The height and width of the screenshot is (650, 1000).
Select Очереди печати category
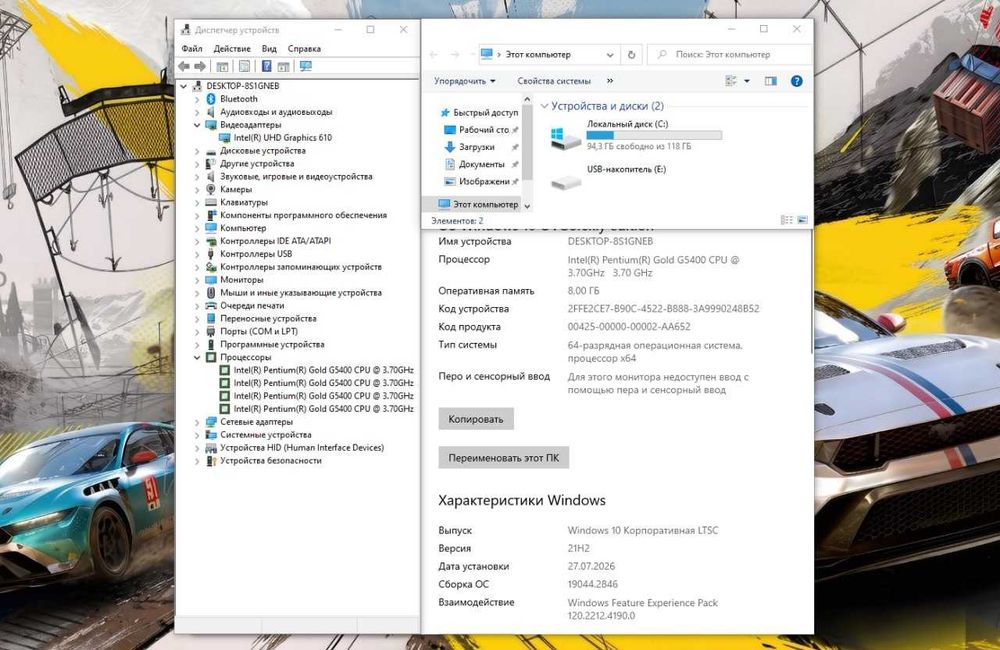[252, 306]
